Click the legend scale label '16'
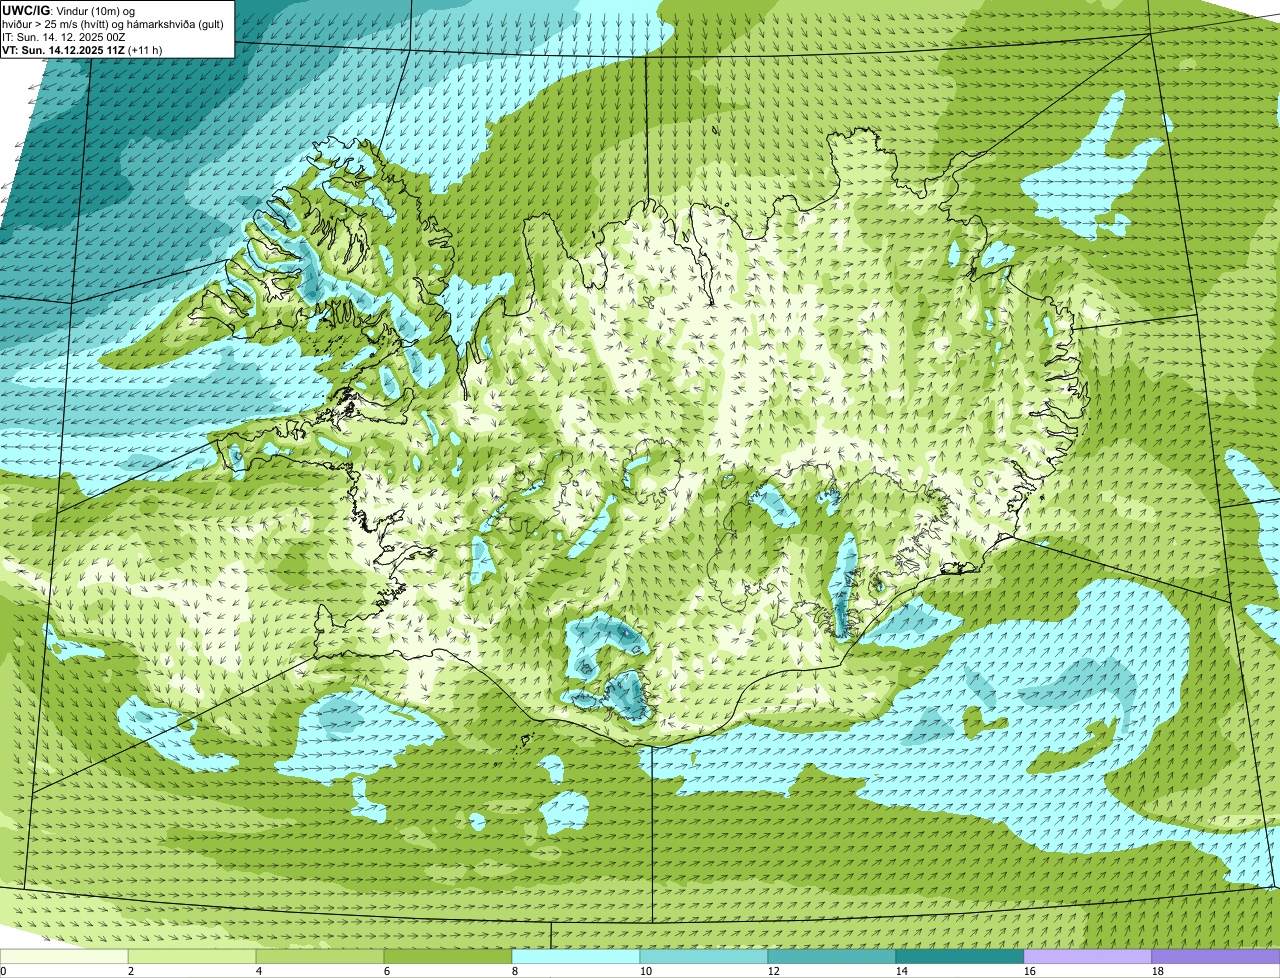The width and height of the screenshot is (1280, 978). pos(1030,971)
